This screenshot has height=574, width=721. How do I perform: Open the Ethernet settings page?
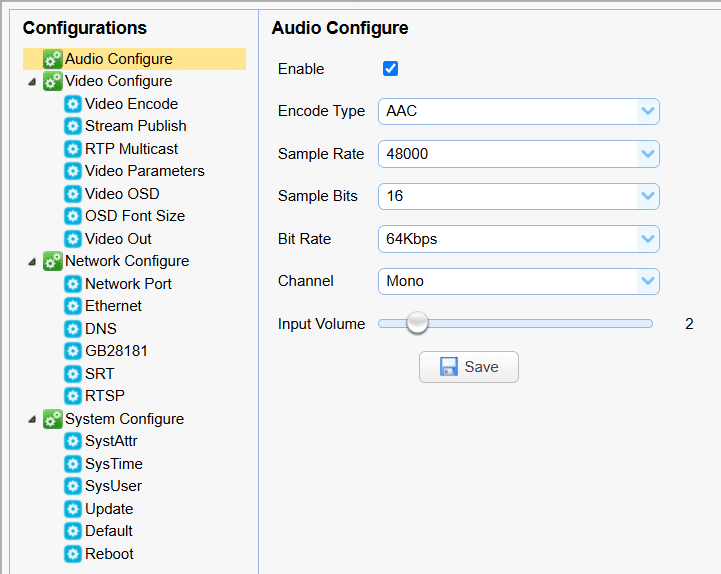(113, 306)
